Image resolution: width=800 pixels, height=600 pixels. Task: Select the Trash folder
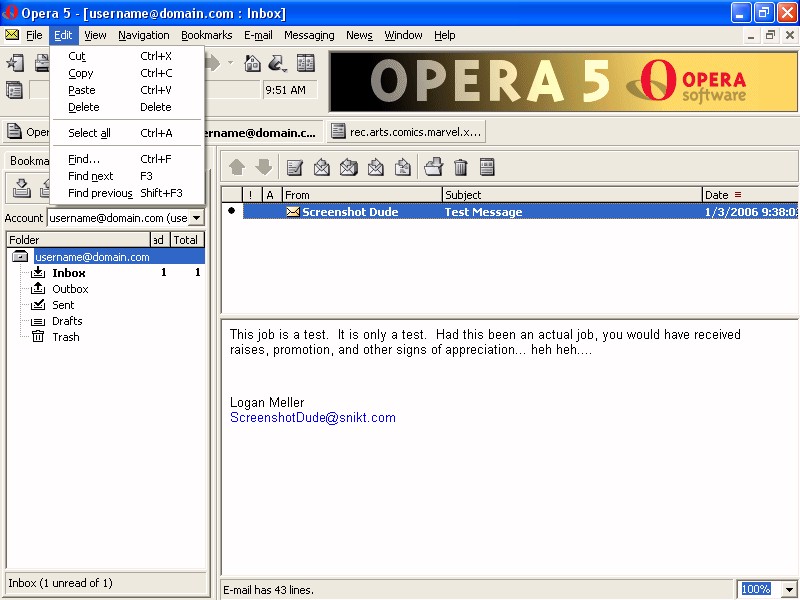pyautogui.click(x=65, y=337)
